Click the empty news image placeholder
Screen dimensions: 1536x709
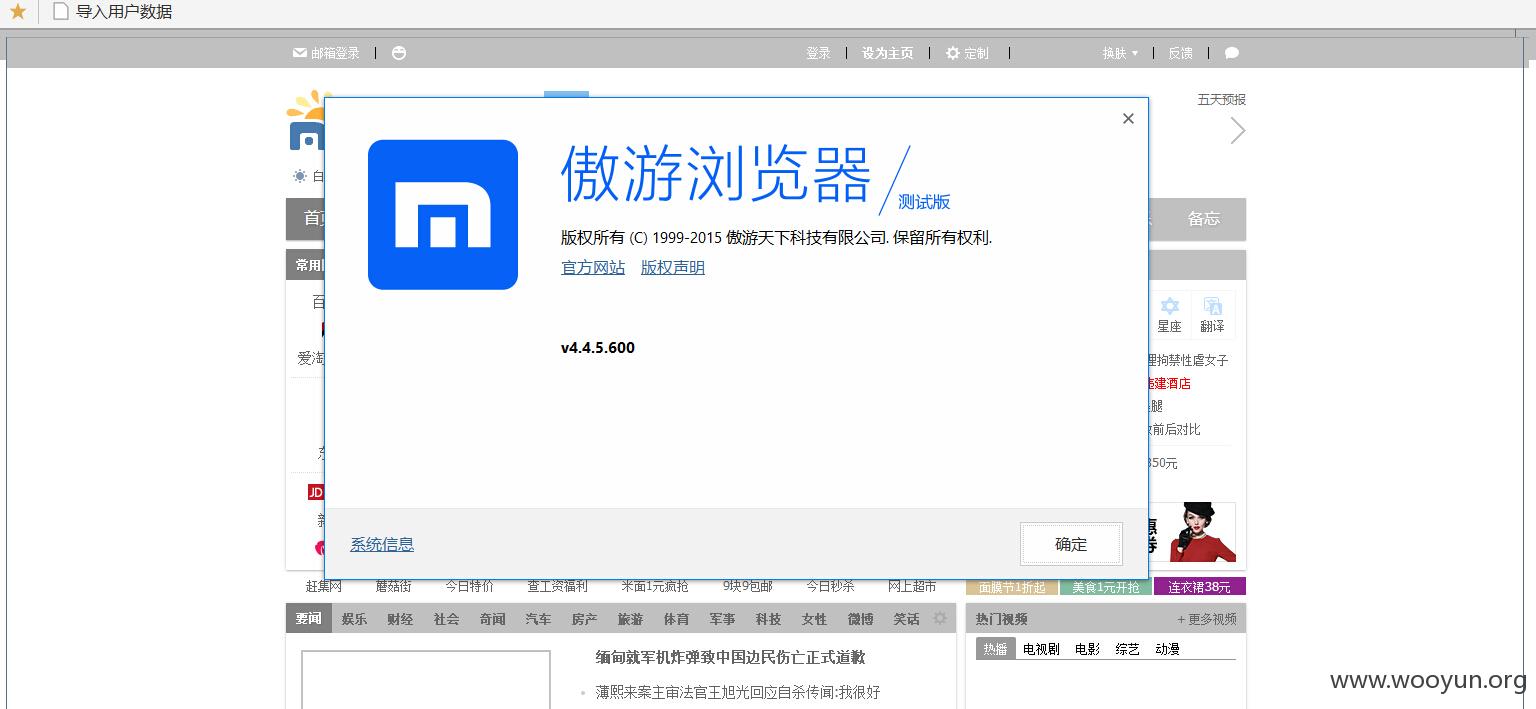point(426,680)
